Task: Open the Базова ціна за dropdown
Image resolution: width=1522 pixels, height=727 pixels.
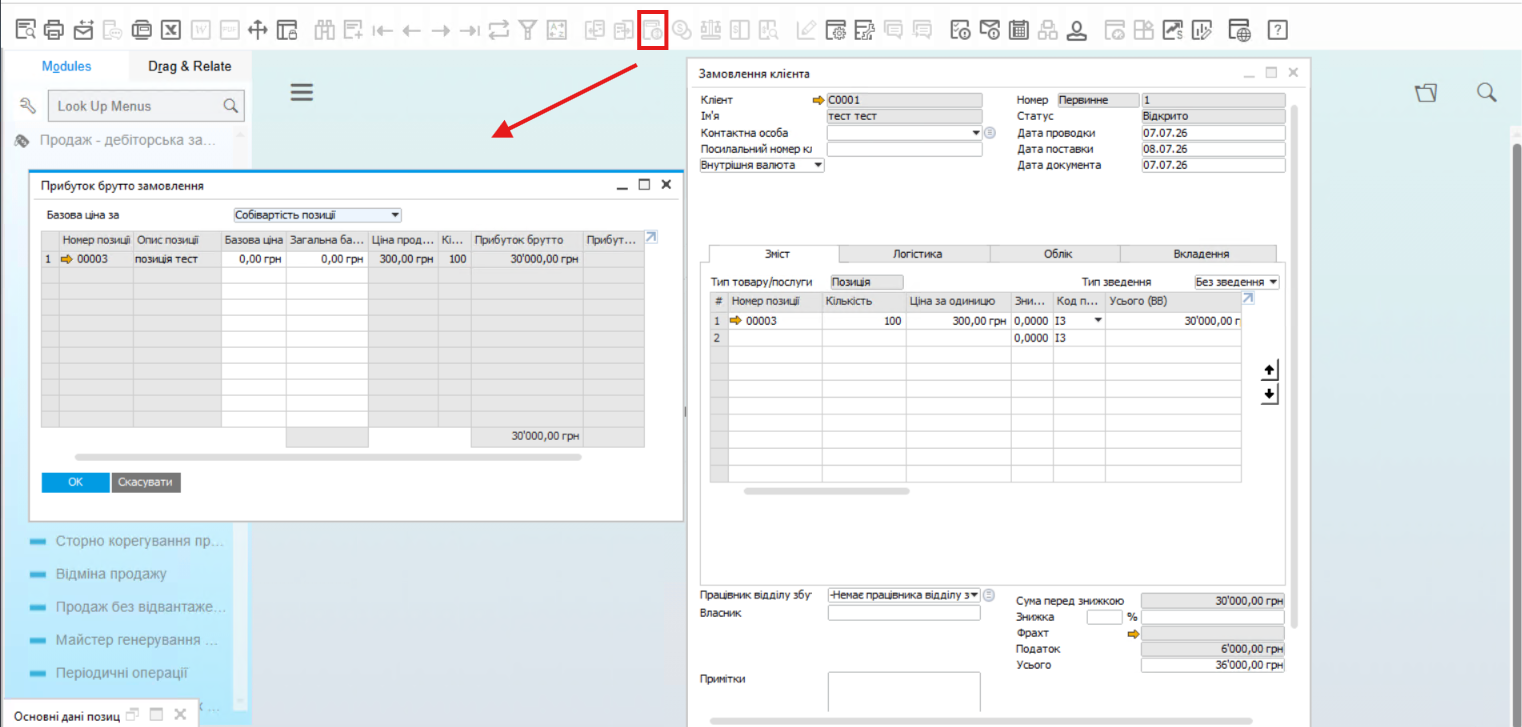Action: point(396,215)
